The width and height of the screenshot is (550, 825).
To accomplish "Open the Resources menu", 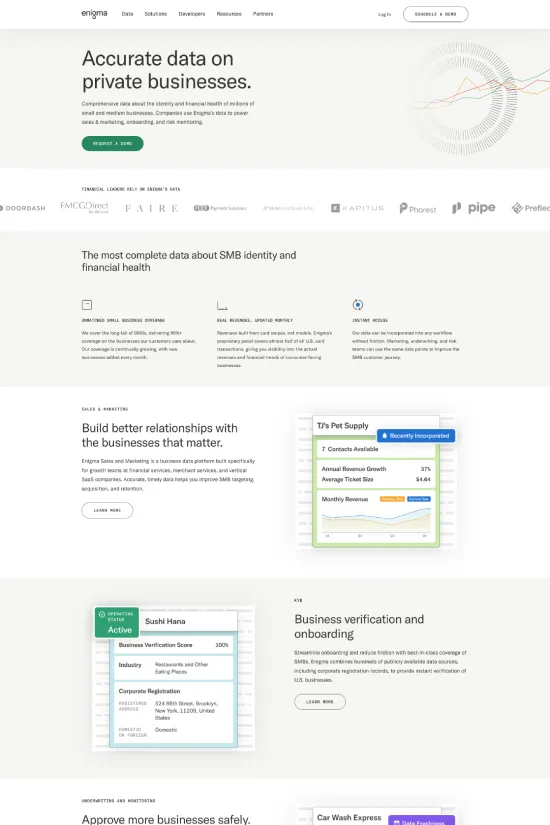I will (x=229, y=14).
